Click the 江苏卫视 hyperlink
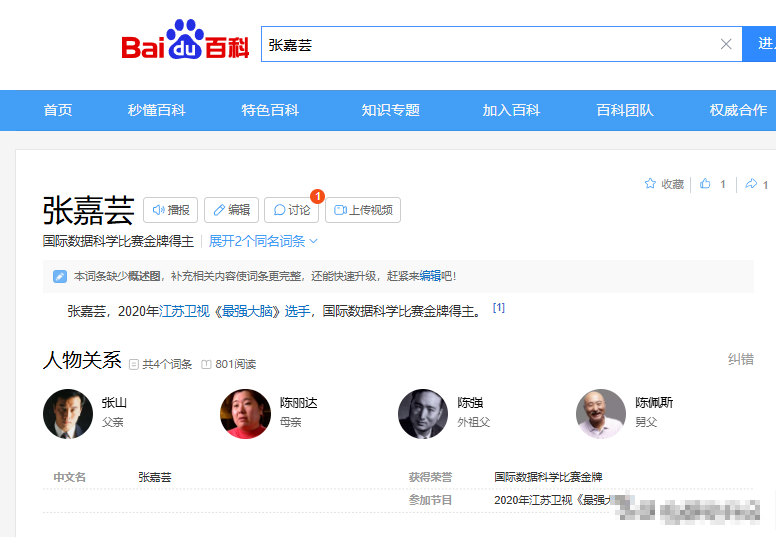 [x=185, y=311]
